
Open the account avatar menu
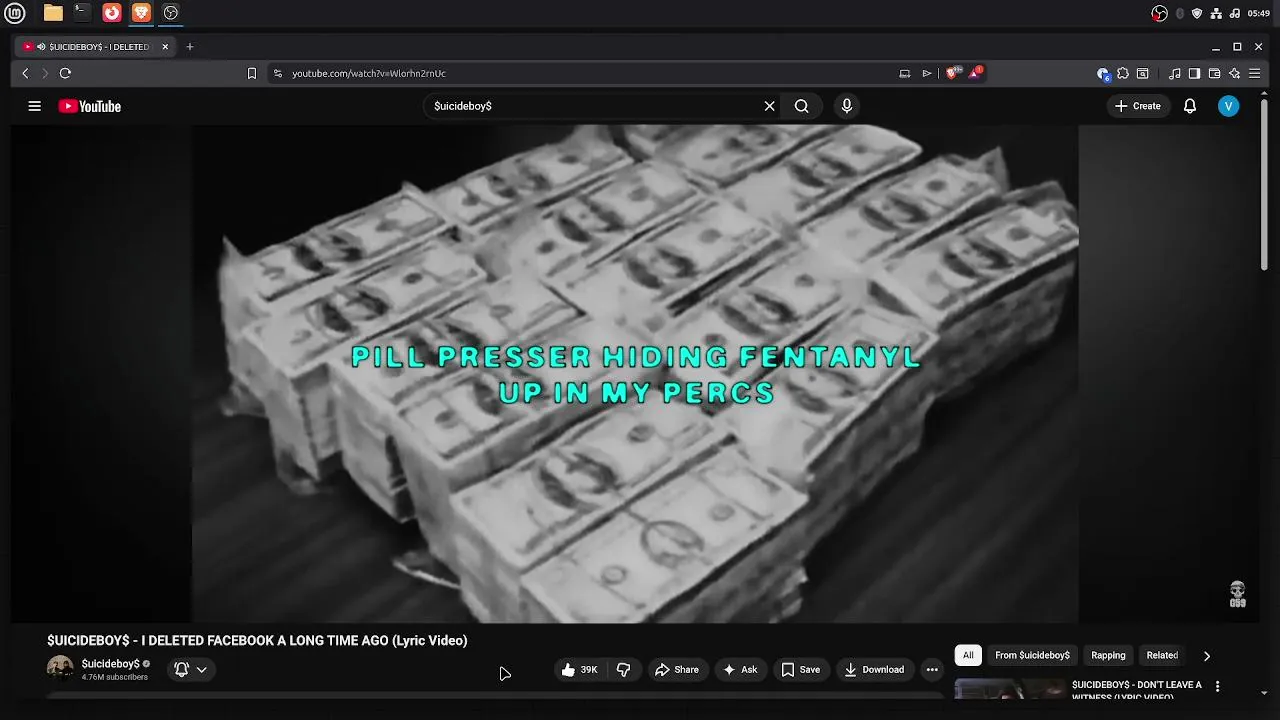pyautogui.click(x=1229, y=106)
